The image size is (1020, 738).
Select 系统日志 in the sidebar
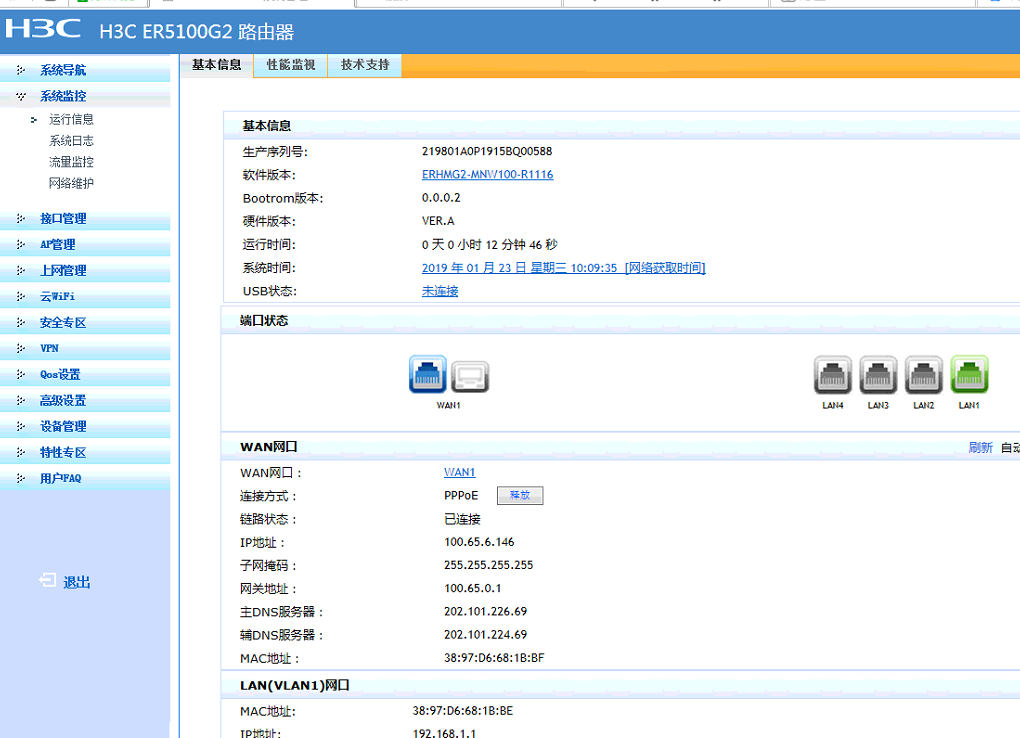pos(72,141)
